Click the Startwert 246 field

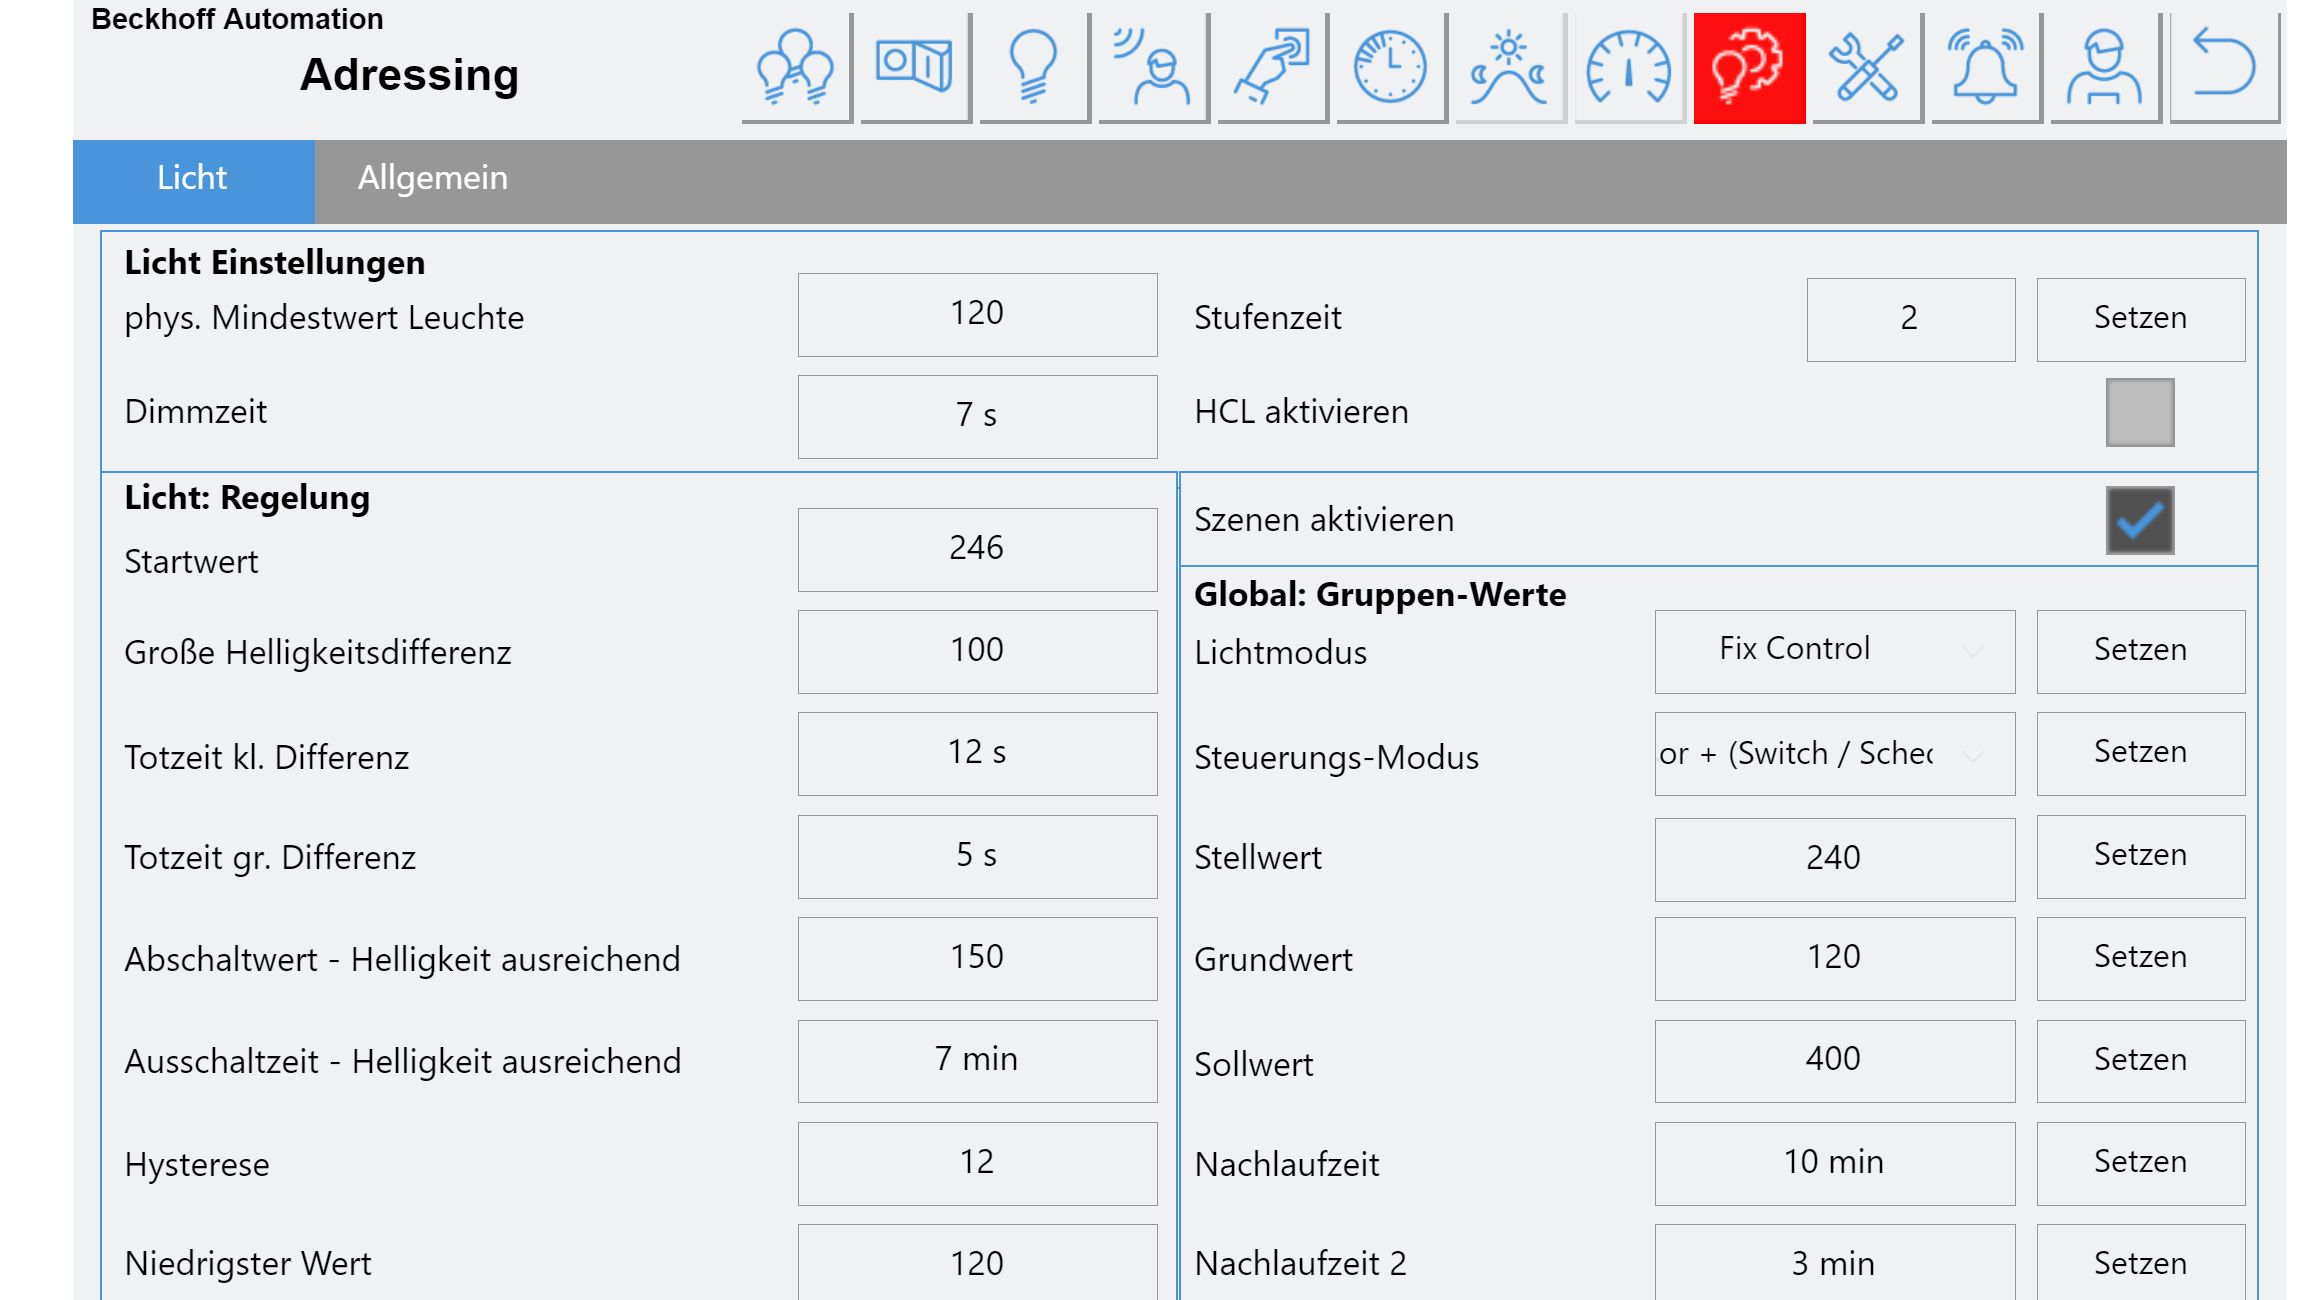978,550
